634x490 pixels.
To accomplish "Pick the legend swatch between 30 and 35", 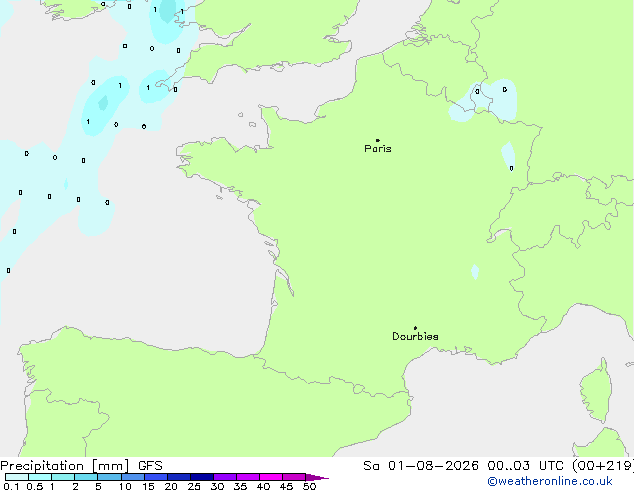I will tap(225, 477).
